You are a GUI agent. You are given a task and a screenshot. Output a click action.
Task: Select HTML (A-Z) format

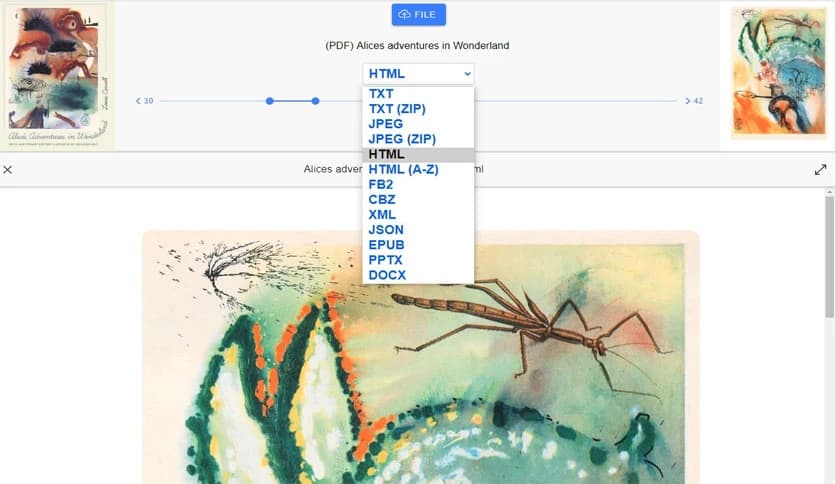pyautogui.click(x=418, y=170)
